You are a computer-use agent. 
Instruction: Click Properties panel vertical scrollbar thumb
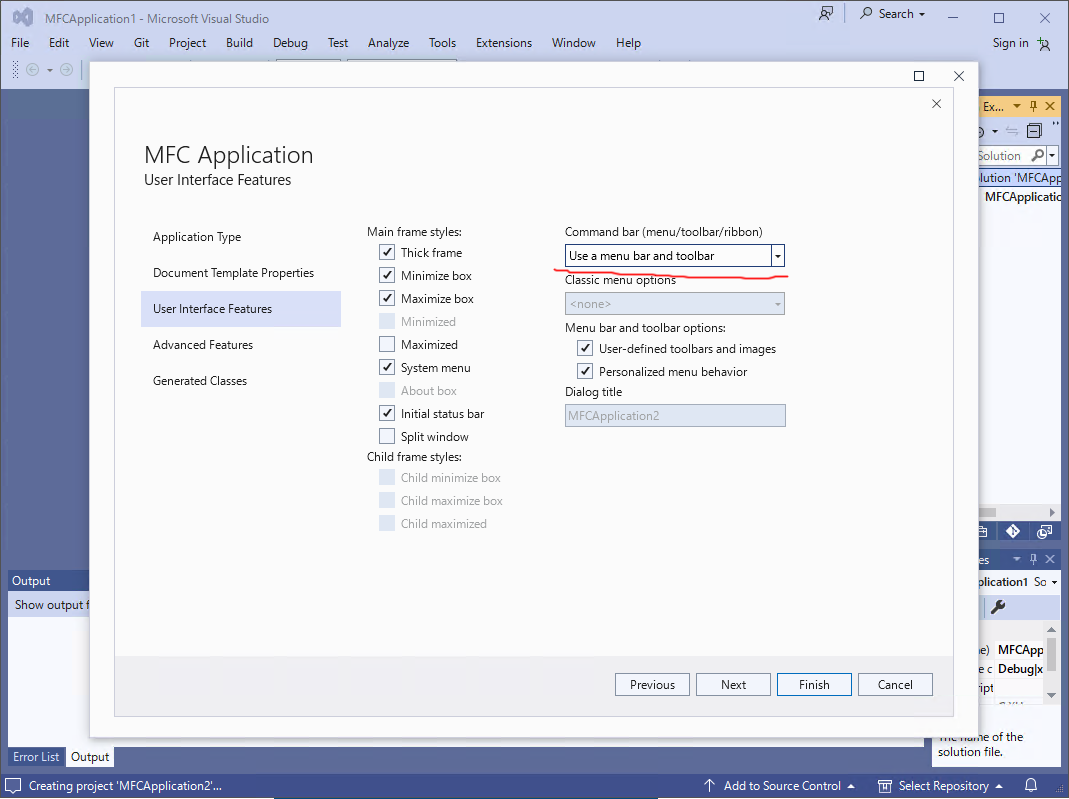(x=1051, y=654)
